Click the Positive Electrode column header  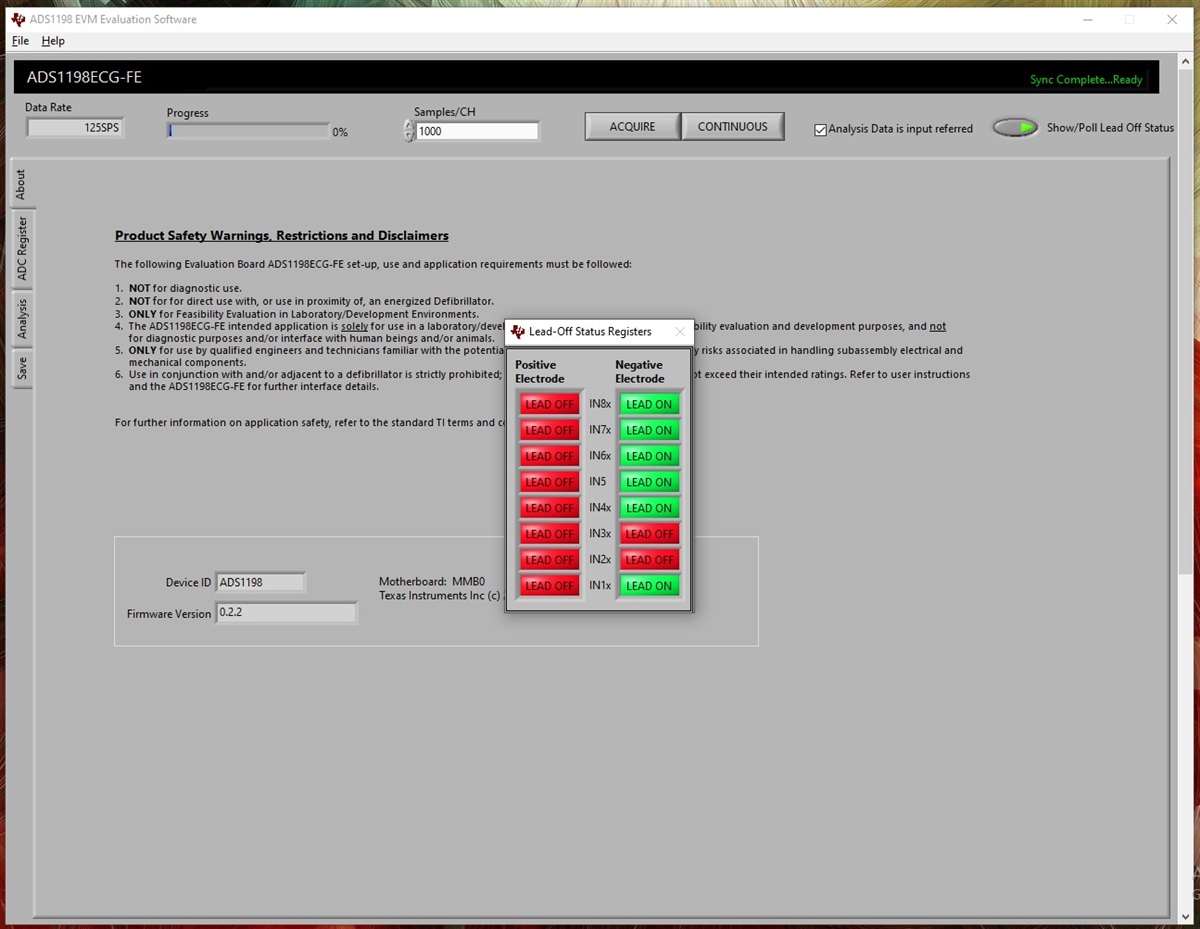pyautogui.click(x=540, y=372)
